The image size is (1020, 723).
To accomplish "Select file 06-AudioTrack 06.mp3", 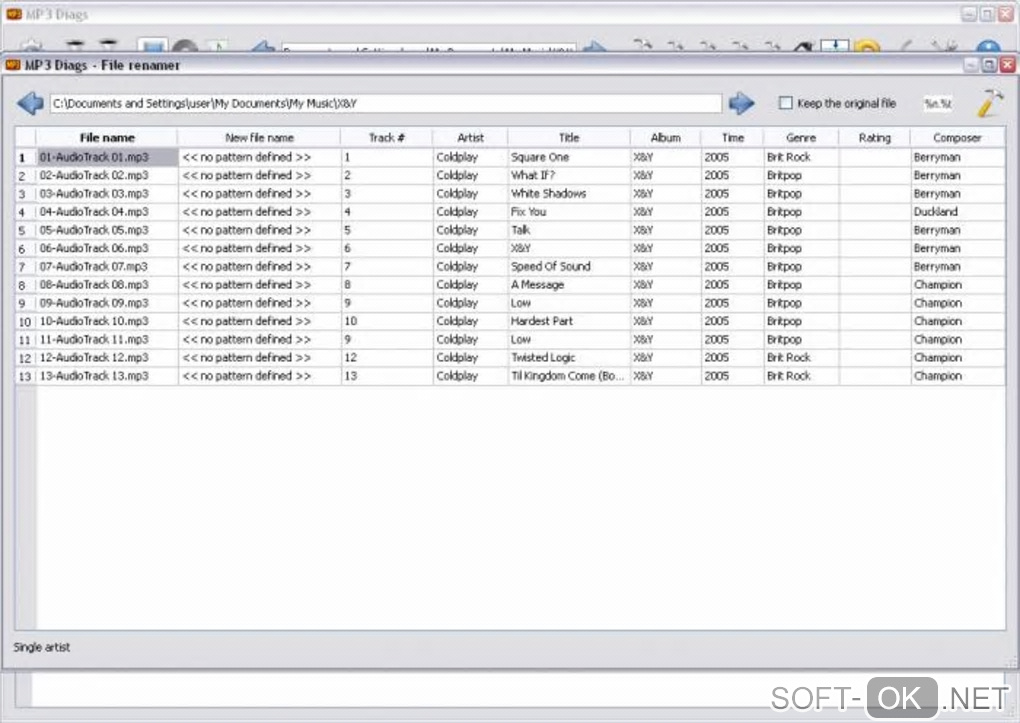I will point(107,248).
